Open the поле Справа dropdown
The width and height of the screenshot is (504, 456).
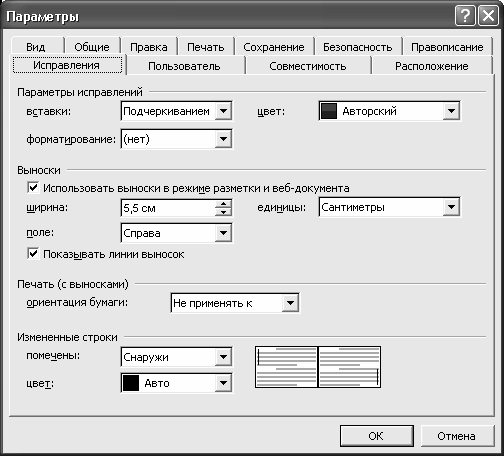click(223, 233)
